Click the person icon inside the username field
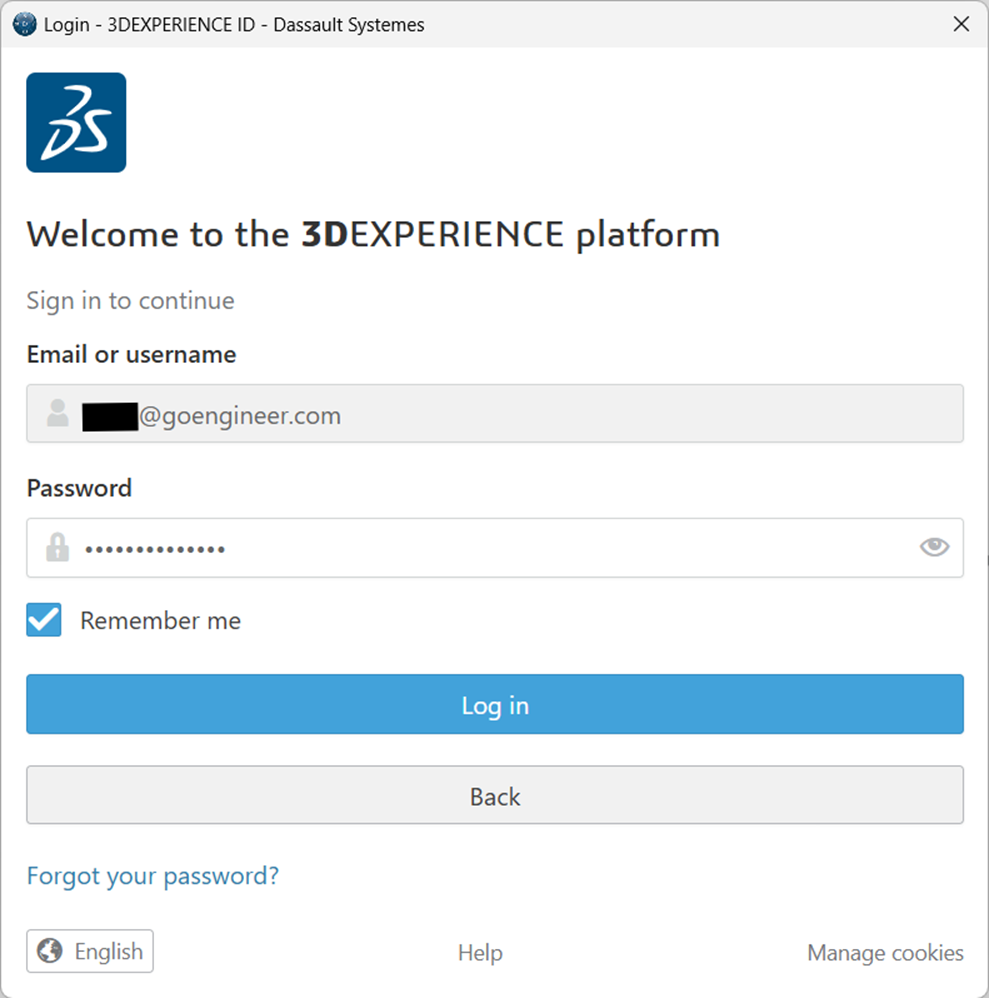The height and width of the screenshot is (998, 989). tap(57, 413)
